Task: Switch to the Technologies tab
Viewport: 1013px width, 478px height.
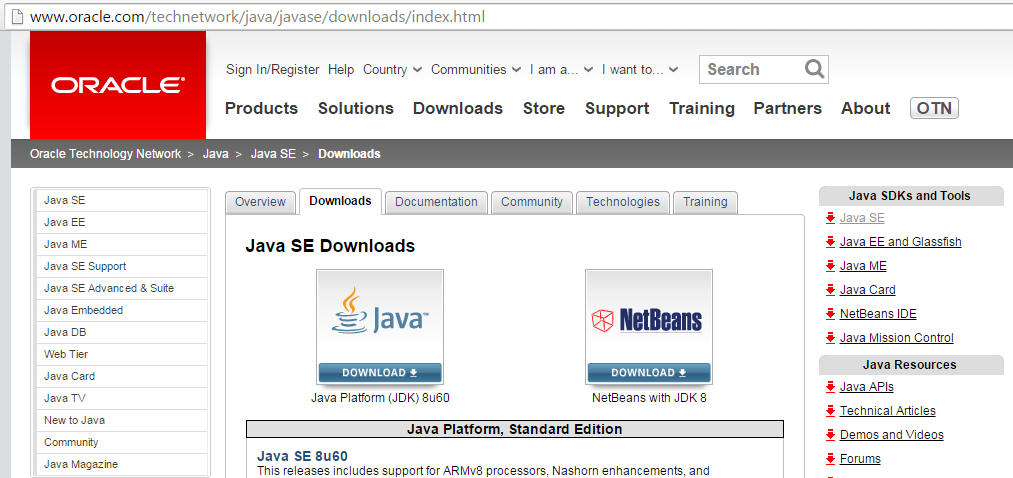Action: click(623, 202)
